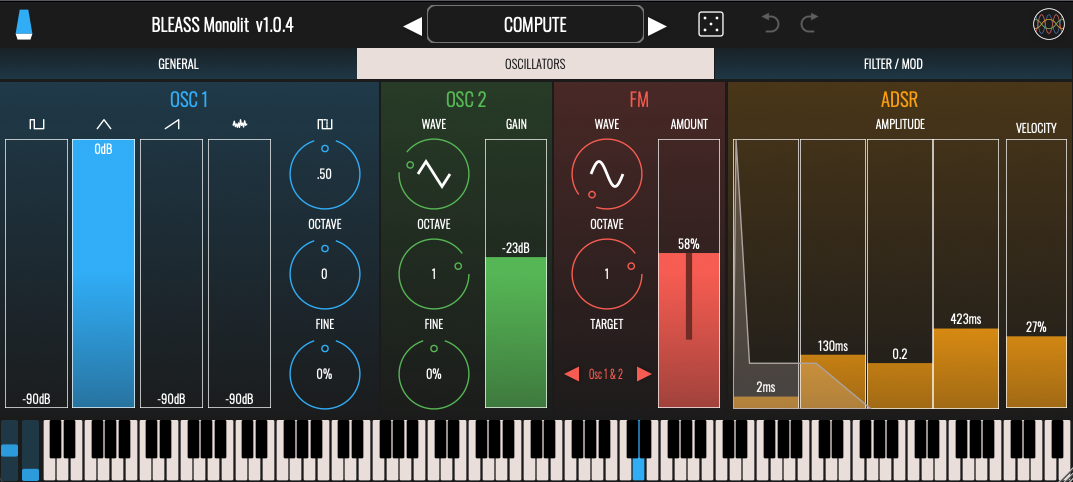Adjust the OSC 2 GAIN slider at -23dB

tap(516, 273)
